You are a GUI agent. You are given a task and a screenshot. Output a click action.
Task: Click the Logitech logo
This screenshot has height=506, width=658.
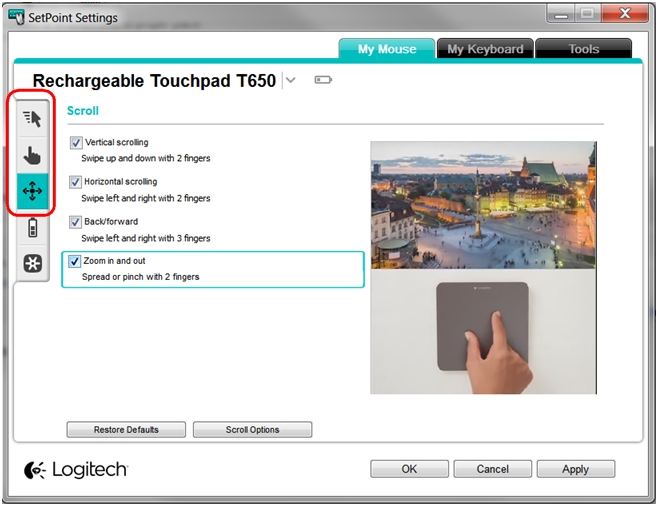coord(76,469)
